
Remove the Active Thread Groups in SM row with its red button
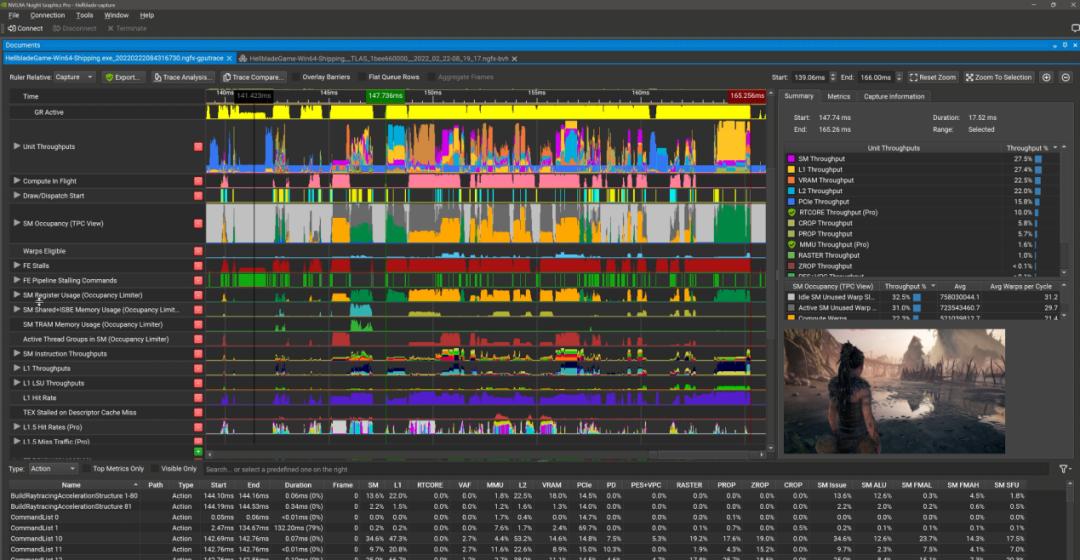coord(198,339)
